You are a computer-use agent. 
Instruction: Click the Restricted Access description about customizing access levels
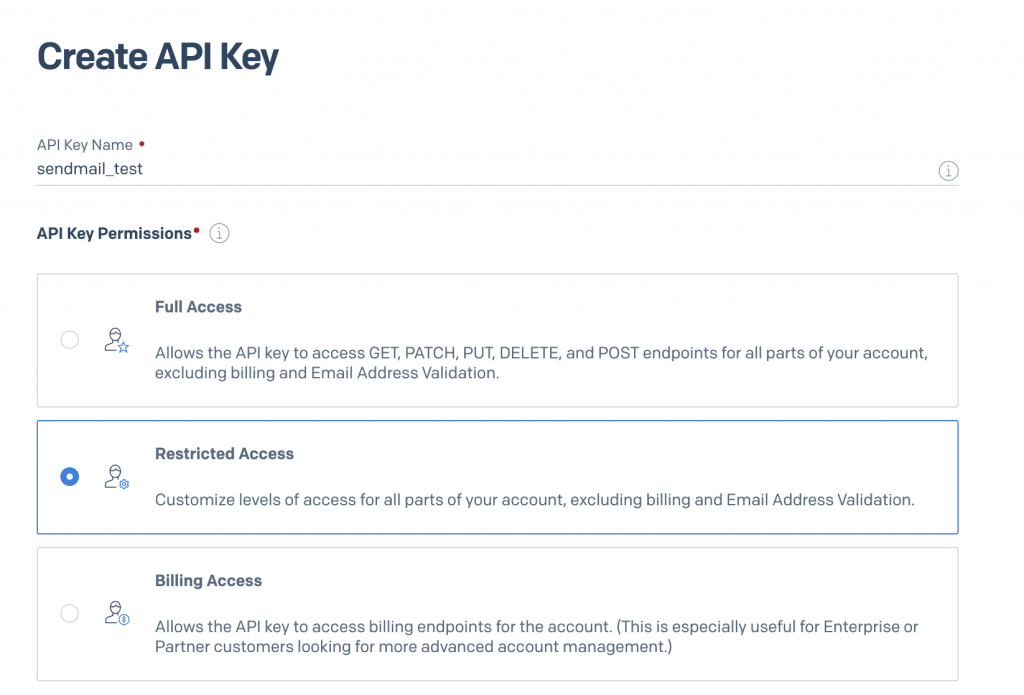coord(534,499)
